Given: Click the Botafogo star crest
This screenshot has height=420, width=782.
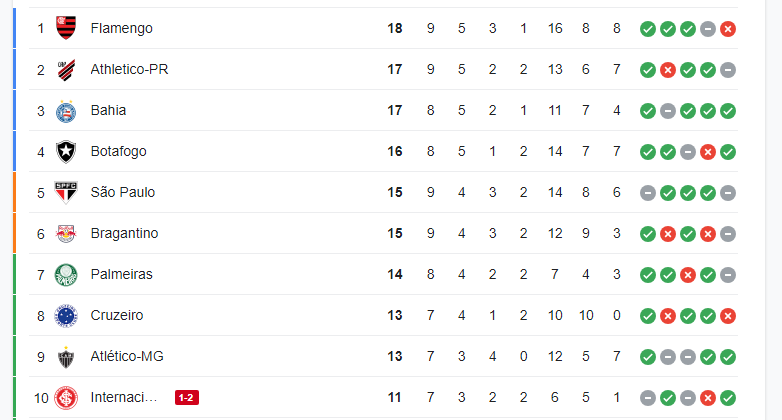Looking at the screenshot, I should click(66, 152).
